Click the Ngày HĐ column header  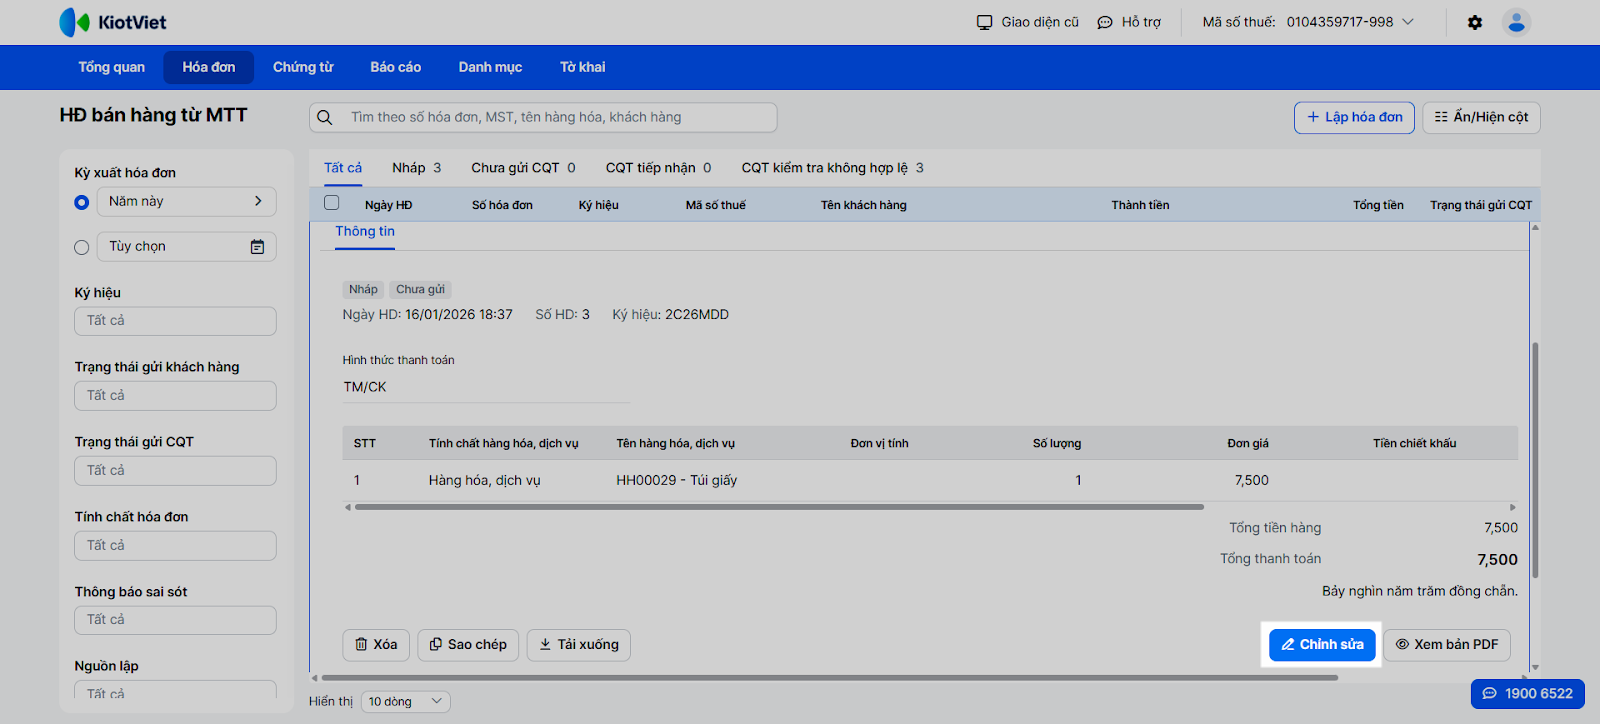(x=389, y=206)
